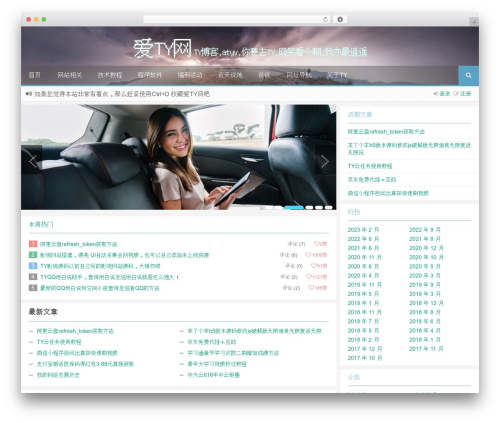Click the 注册 register link
500x423 pixels.
click(462, 94)
